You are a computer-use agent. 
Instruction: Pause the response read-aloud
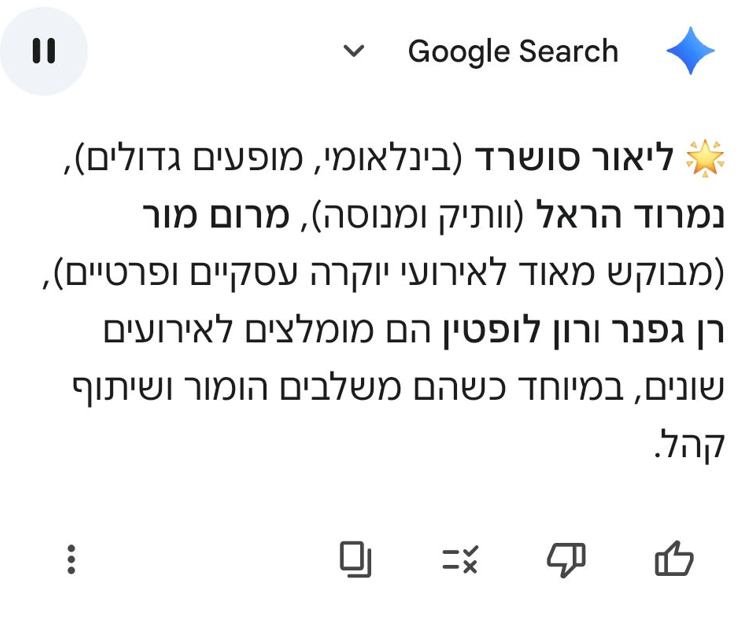[44, 51]
